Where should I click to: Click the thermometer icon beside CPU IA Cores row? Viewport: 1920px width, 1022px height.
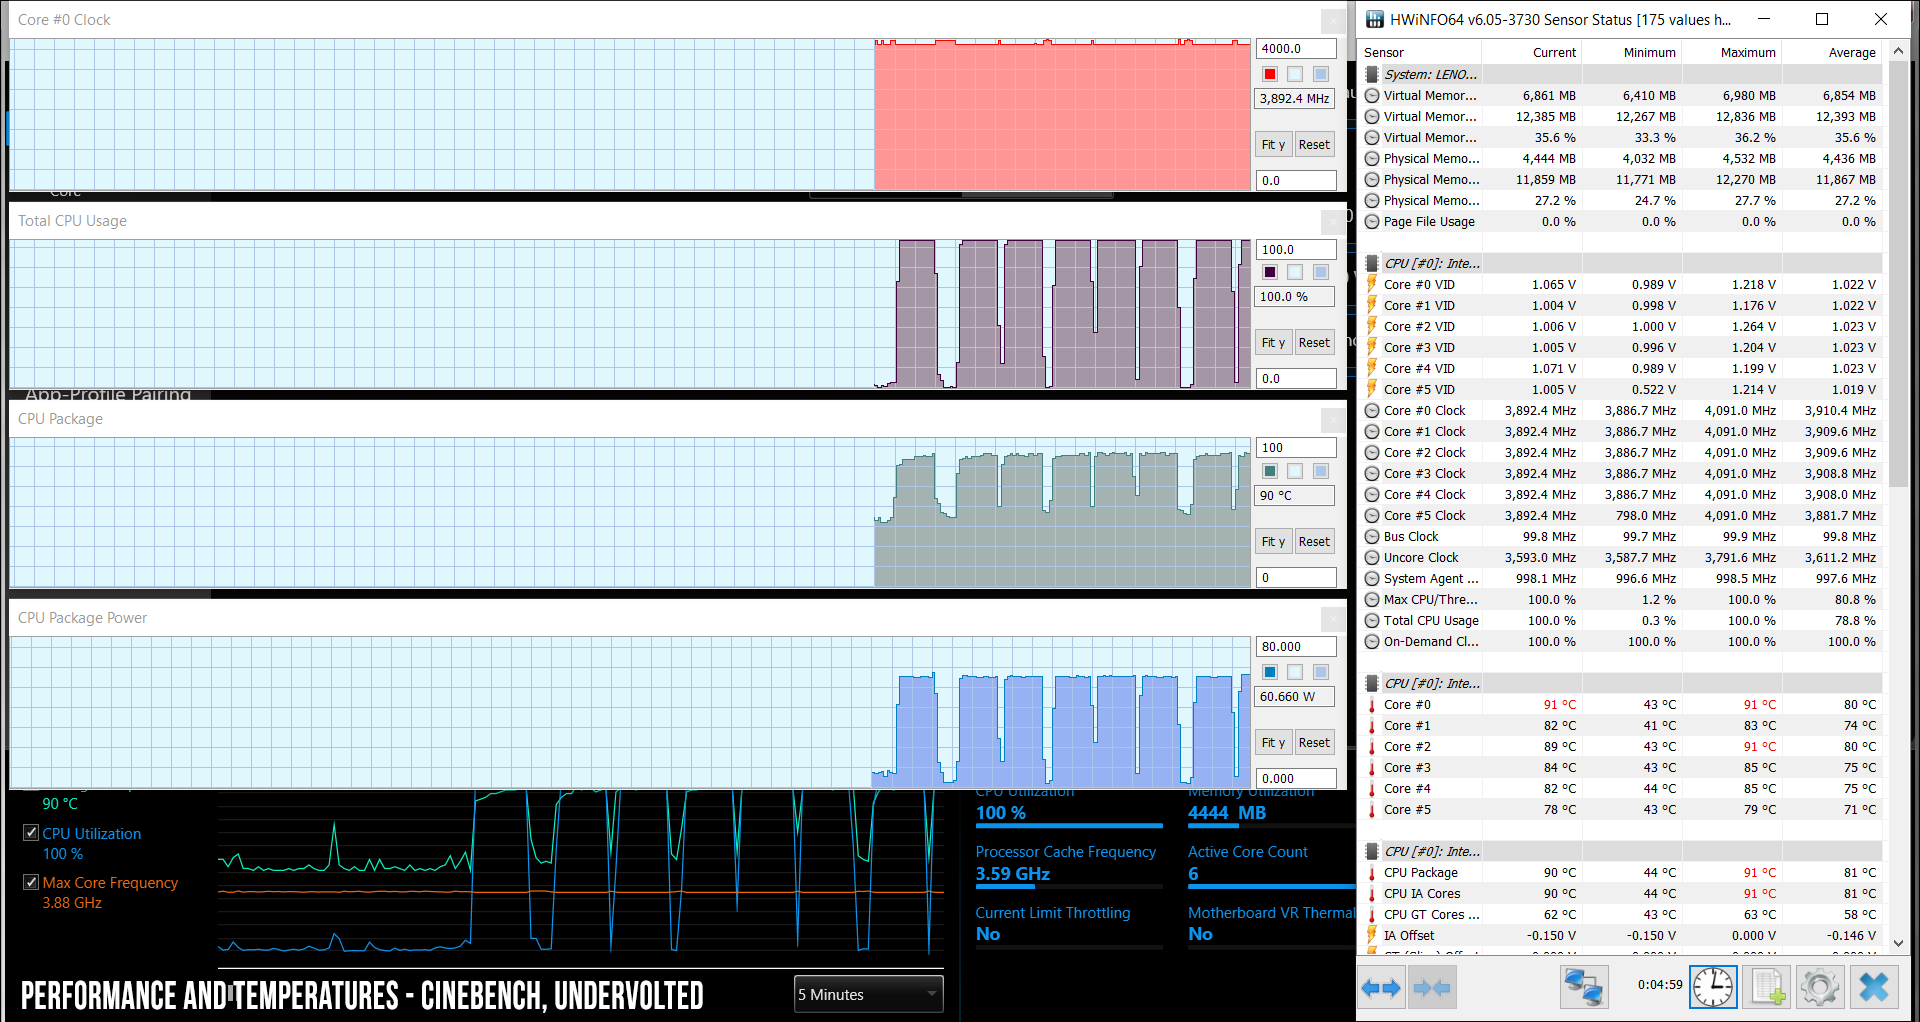pos(1372,893)
